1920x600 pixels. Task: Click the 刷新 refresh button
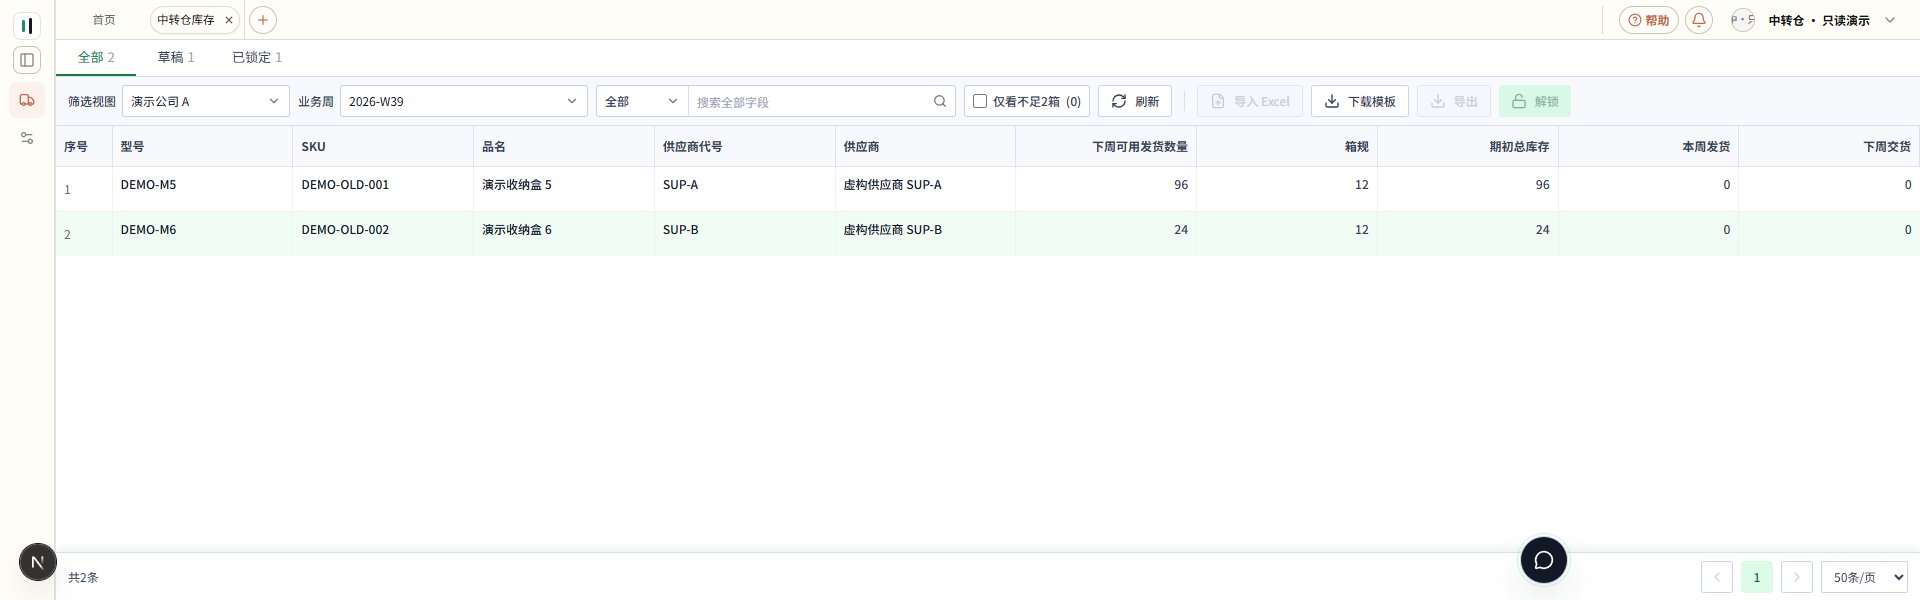click(1135, 101)
